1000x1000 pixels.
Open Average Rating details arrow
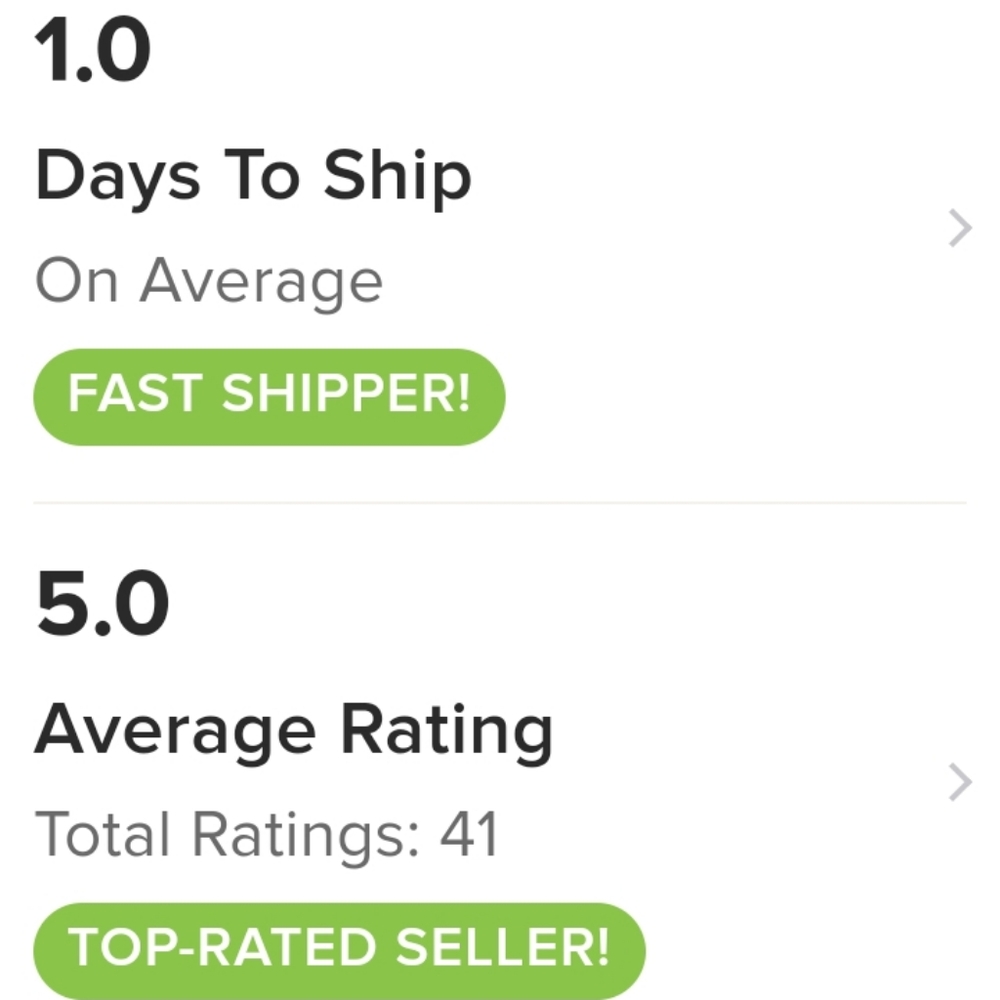[x=959, y=783]
